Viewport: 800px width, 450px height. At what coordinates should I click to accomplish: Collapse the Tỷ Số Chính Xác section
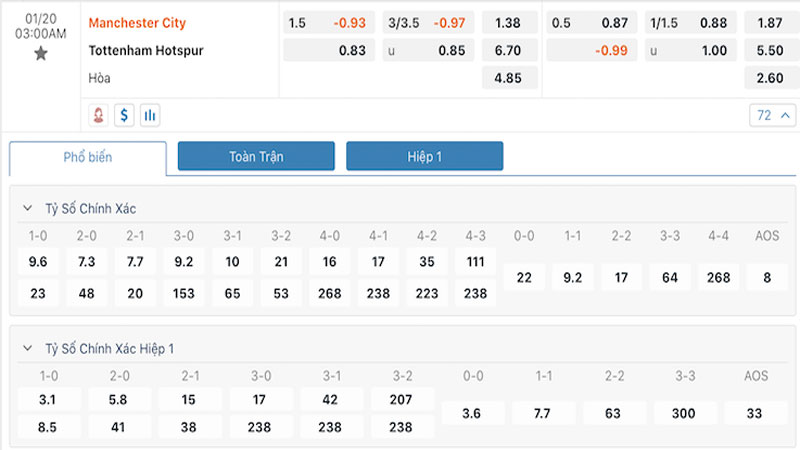tap(27, 208)
